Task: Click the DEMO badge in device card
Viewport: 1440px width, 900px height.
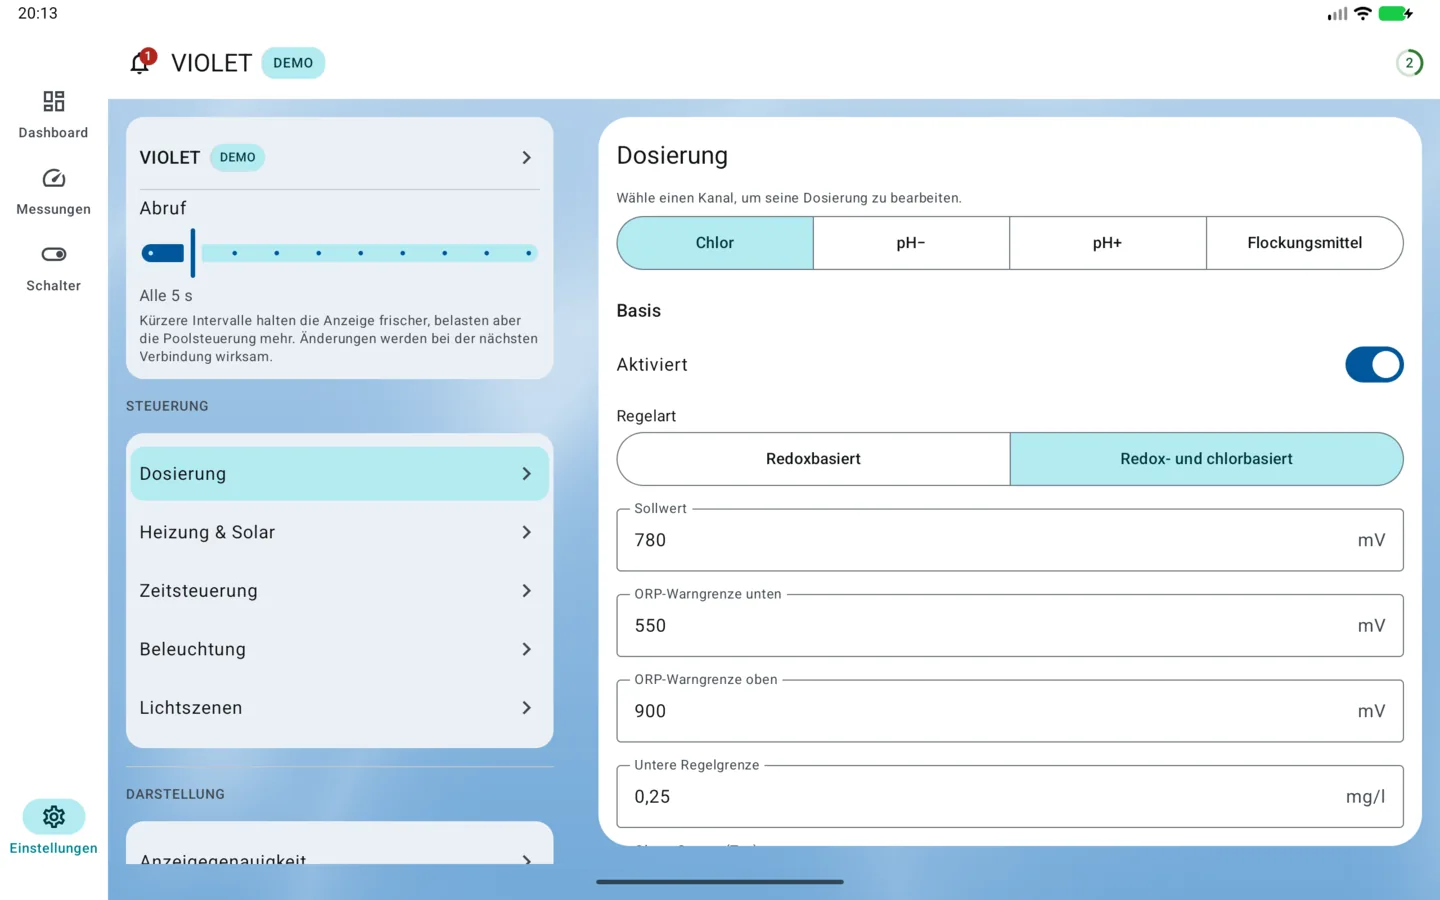Action: click(238, 158)
